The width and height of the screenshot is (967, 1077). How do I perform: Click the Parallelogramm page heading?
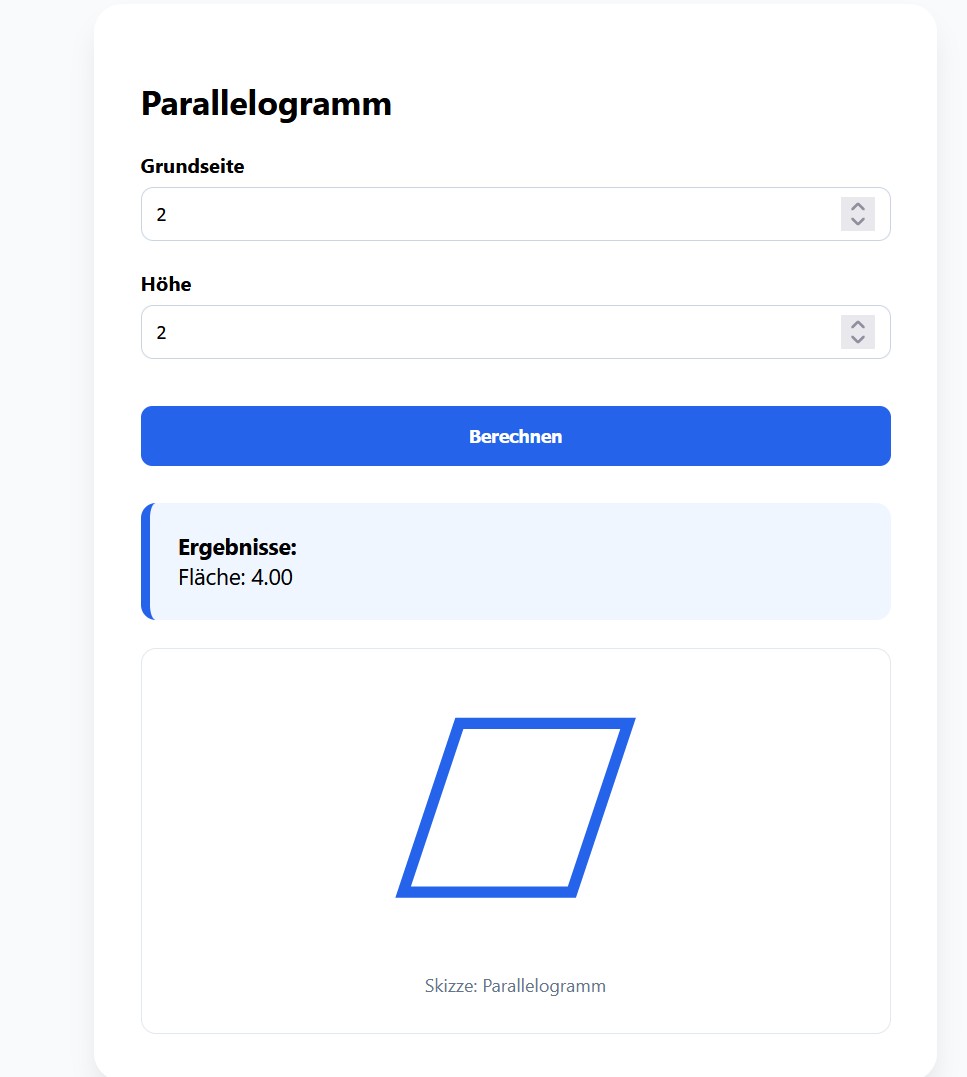point(266,104)
